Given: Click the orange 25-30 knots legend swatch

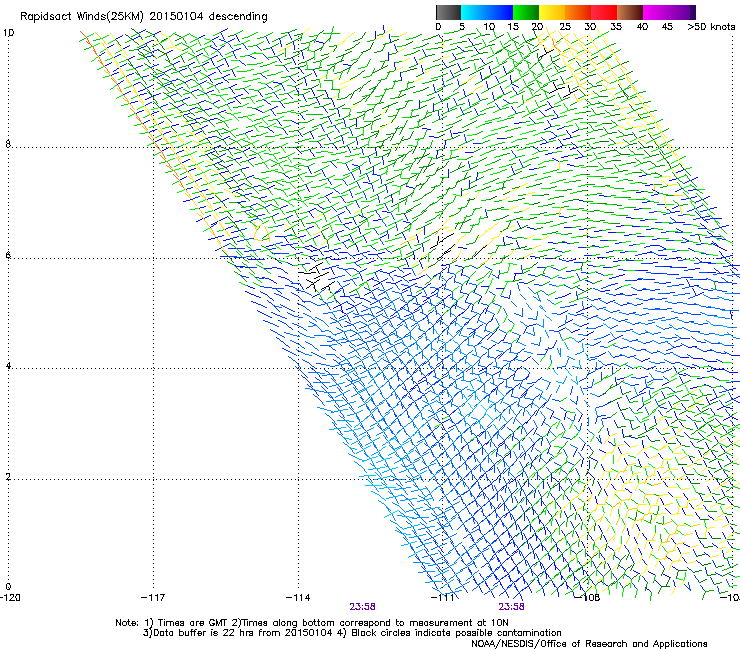Looking at the screenshot, I should 578,12.
